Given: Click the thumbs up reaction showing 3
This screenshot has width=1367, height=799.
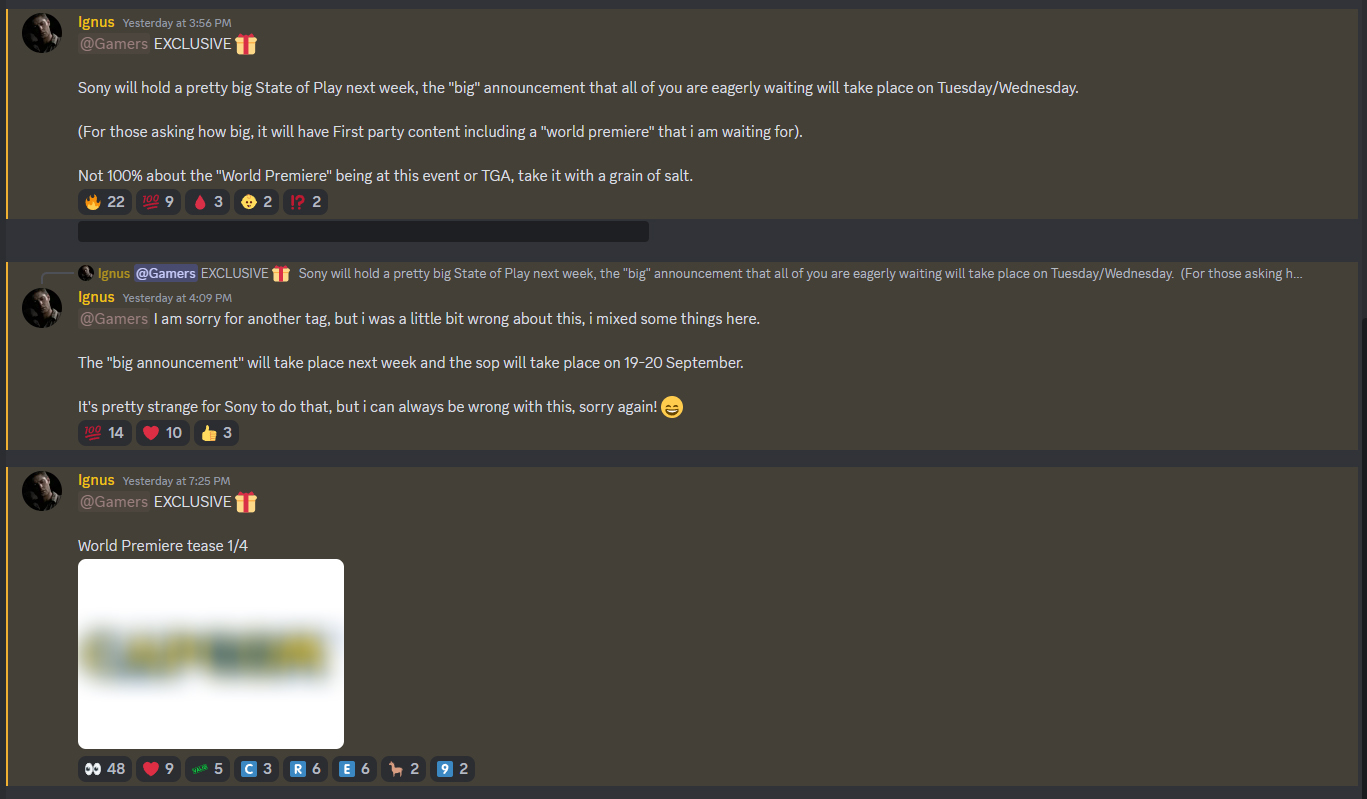Looking at the screenshot, I should click(x=216, y=433).
